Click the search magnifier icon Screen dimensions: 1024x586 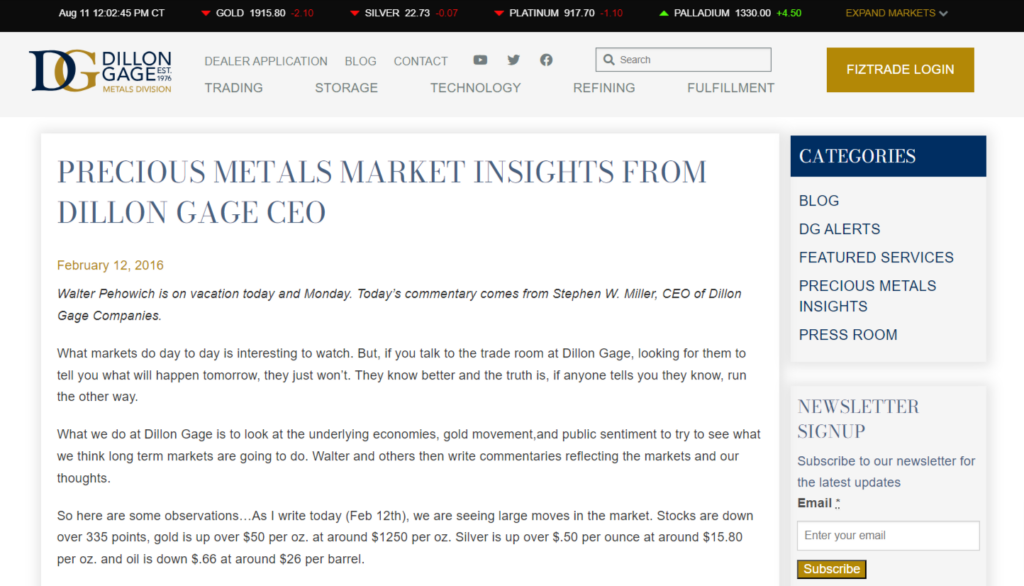(609, 59)
